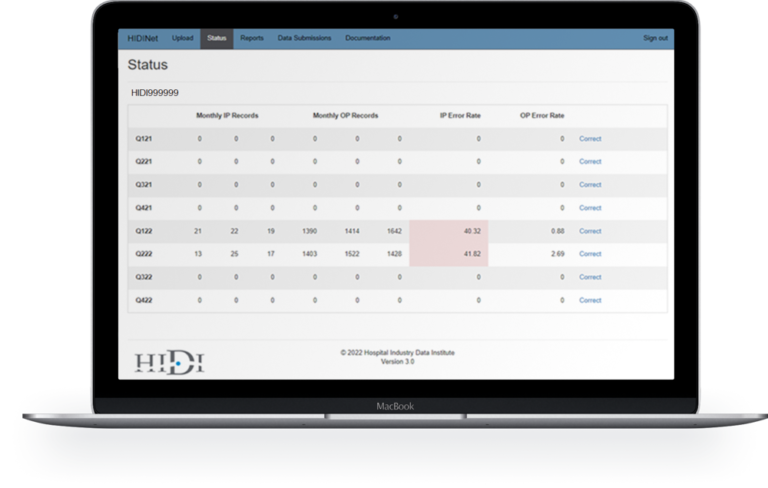The image size is (768, 488).
Task: Click the highlighted 41.82 IP error cell
Action: [449, 254]
